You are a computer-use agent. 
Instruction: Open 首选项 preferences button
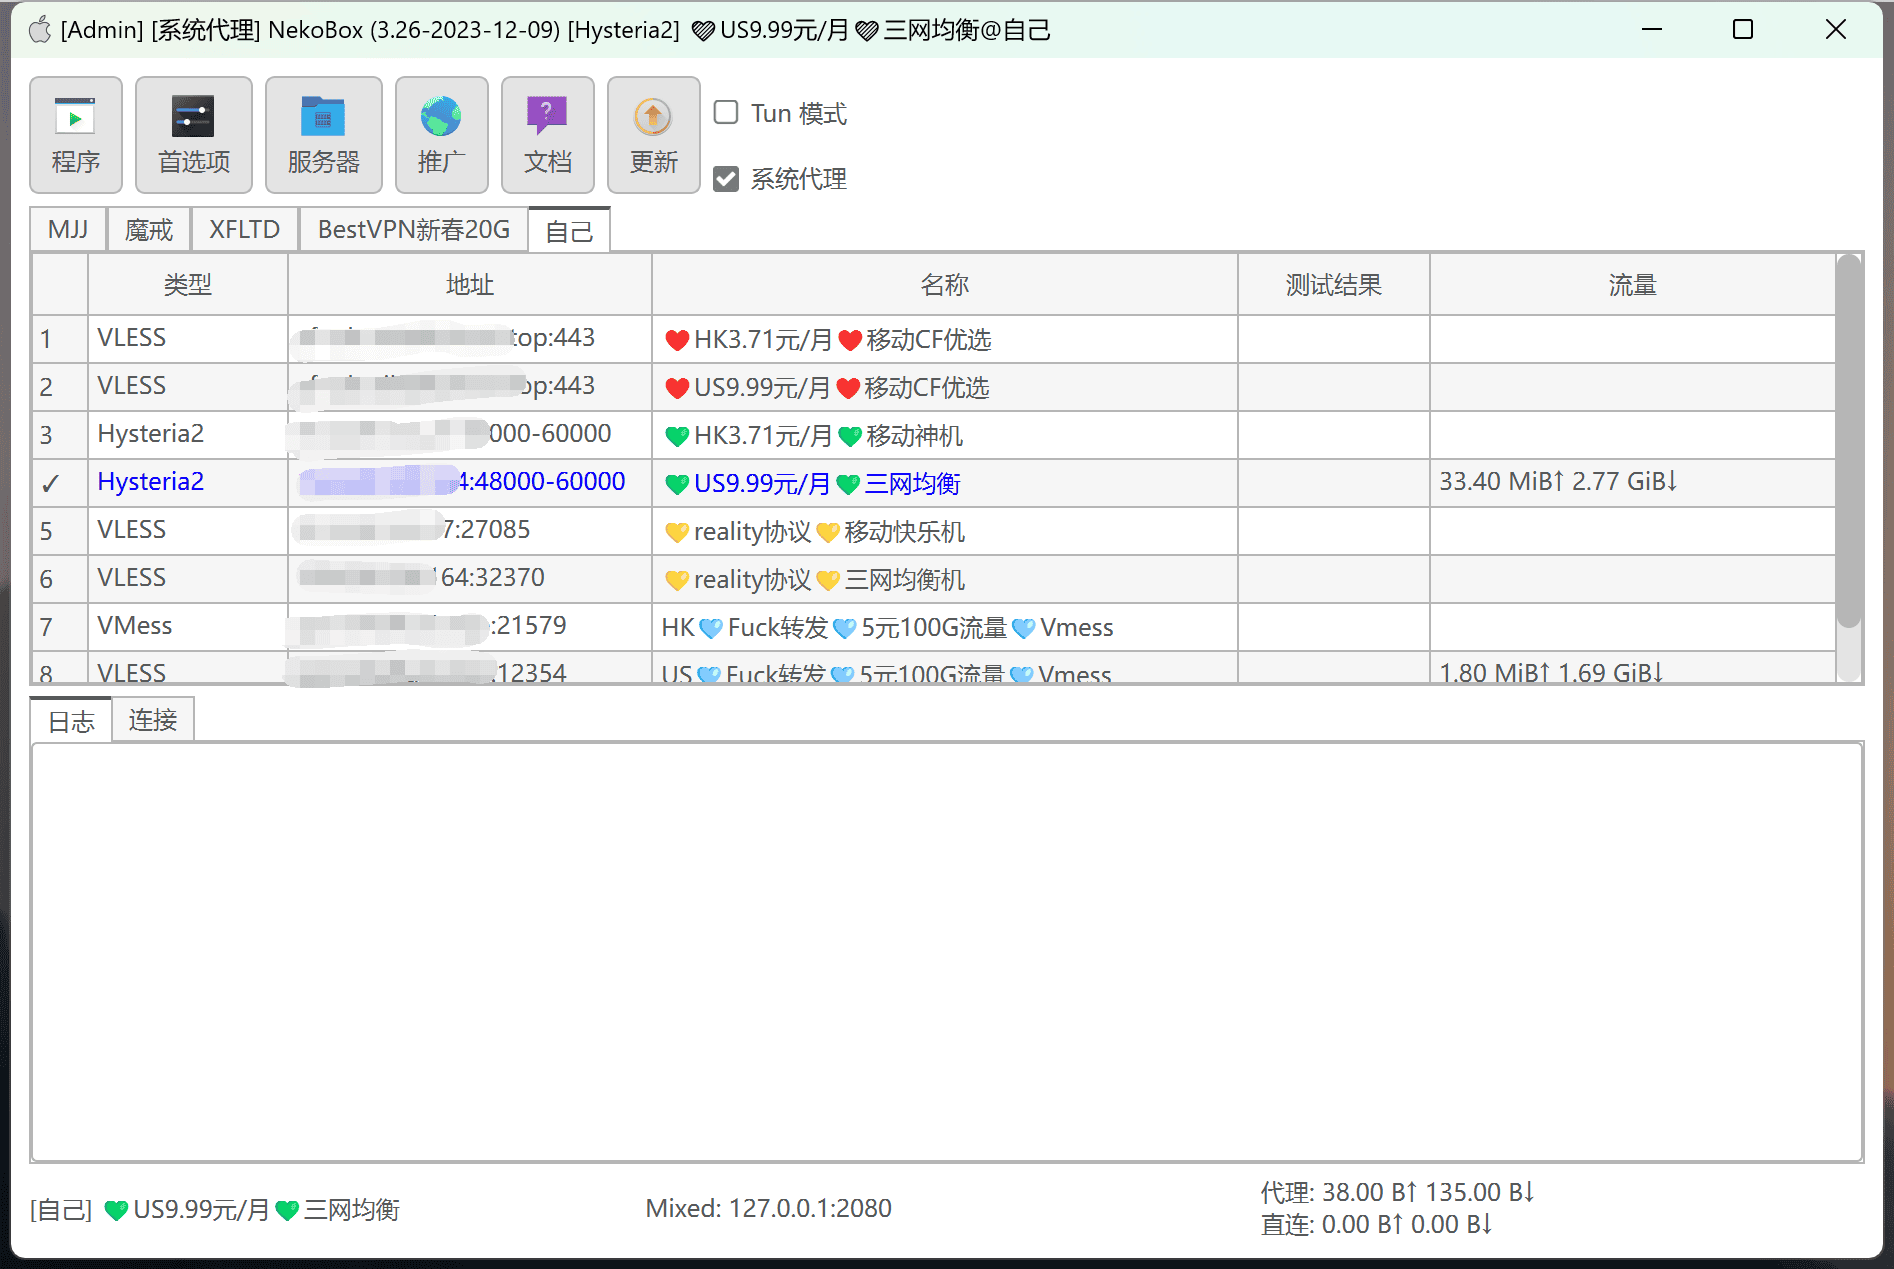tap(194, 135)
